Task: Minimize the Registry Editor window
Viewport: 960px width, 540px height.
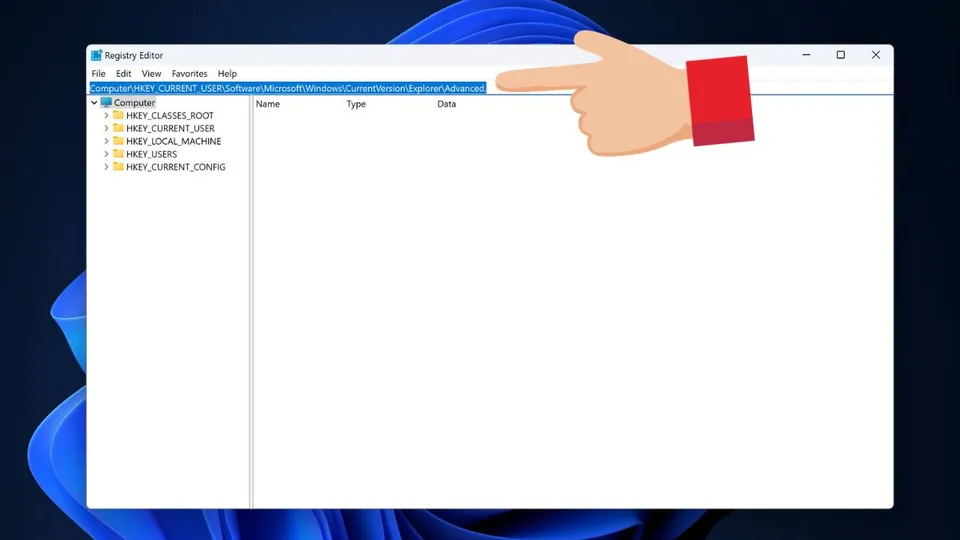Action: (806, 55)
